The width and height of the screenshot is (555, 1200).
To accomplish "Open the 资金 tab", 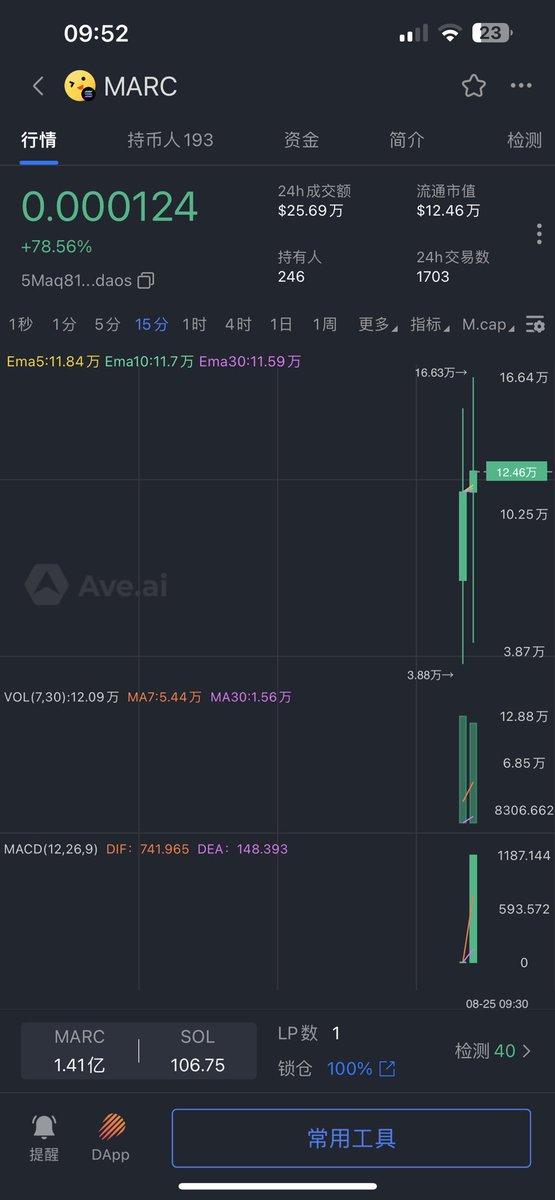I will [301, 140].
